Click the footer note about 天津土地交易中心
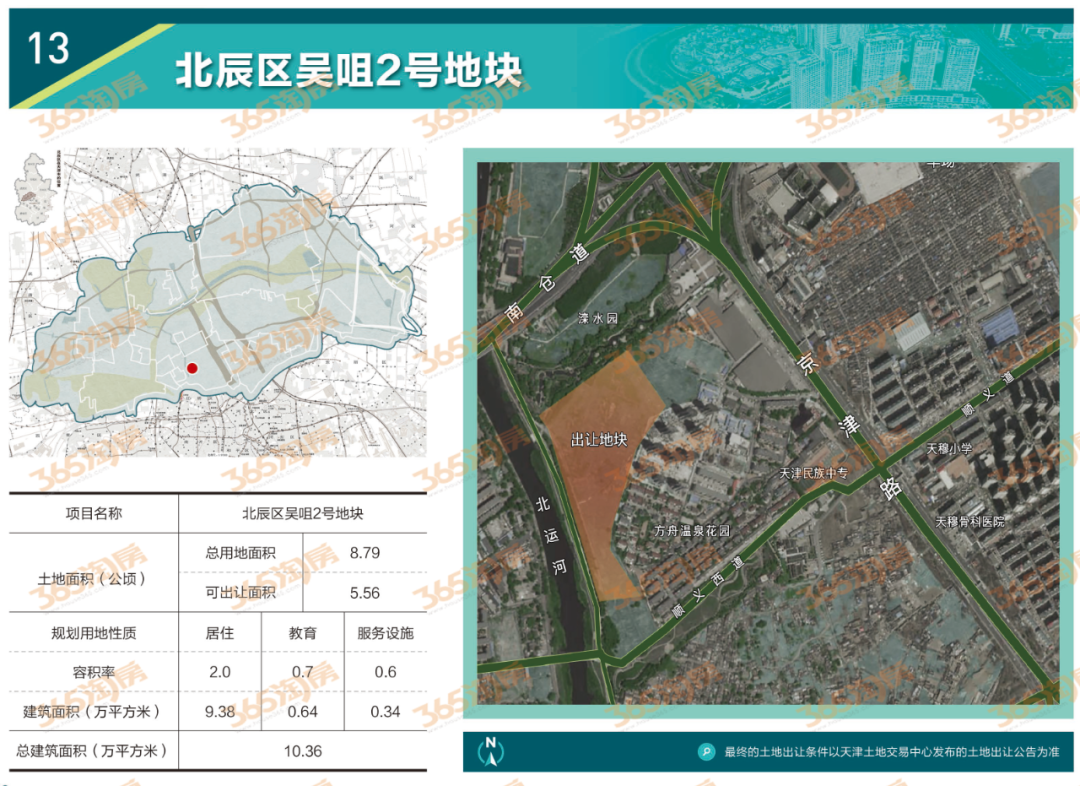This screenshot has height=786, width=1080. (x=891, y=752)
